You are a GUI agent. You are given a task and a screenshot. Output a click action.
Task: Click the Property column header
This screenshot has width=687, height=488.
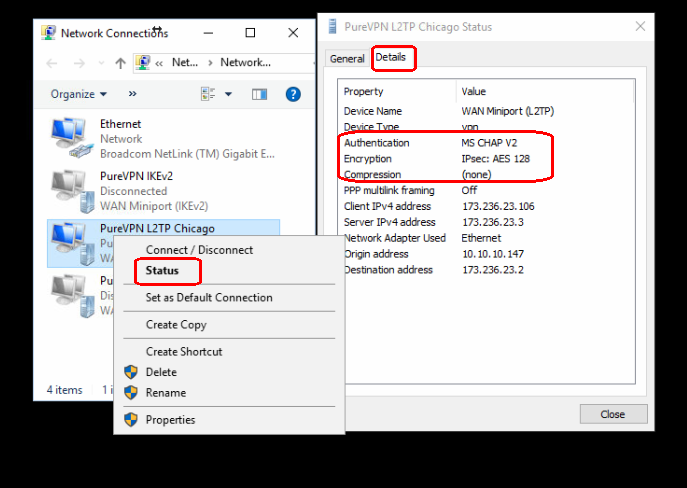coord(397,92)
